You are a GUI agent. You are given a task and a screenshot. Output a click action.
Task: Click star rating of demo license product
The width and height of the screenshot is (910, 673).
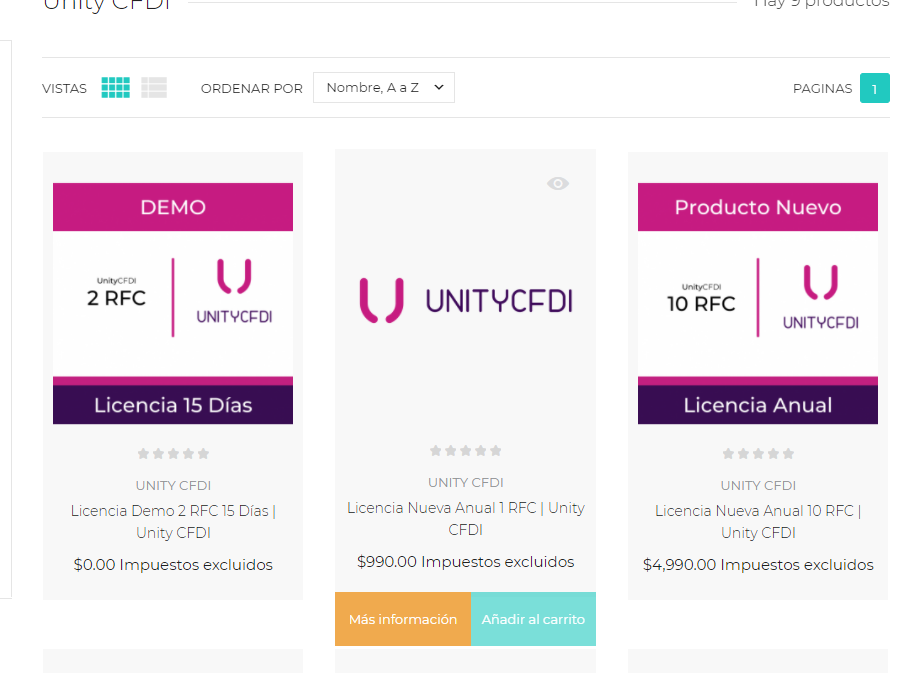click(x=173, y=454)
